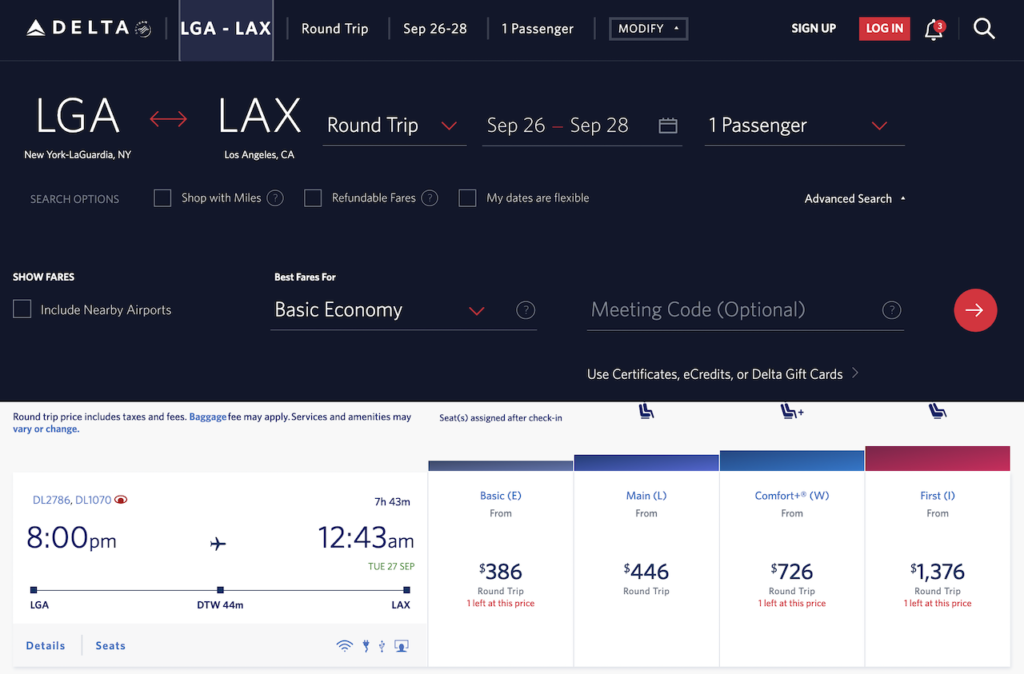Select LGA - LAX header tab
Viewport: 1024px width, 674px height.
pos(226,29)
